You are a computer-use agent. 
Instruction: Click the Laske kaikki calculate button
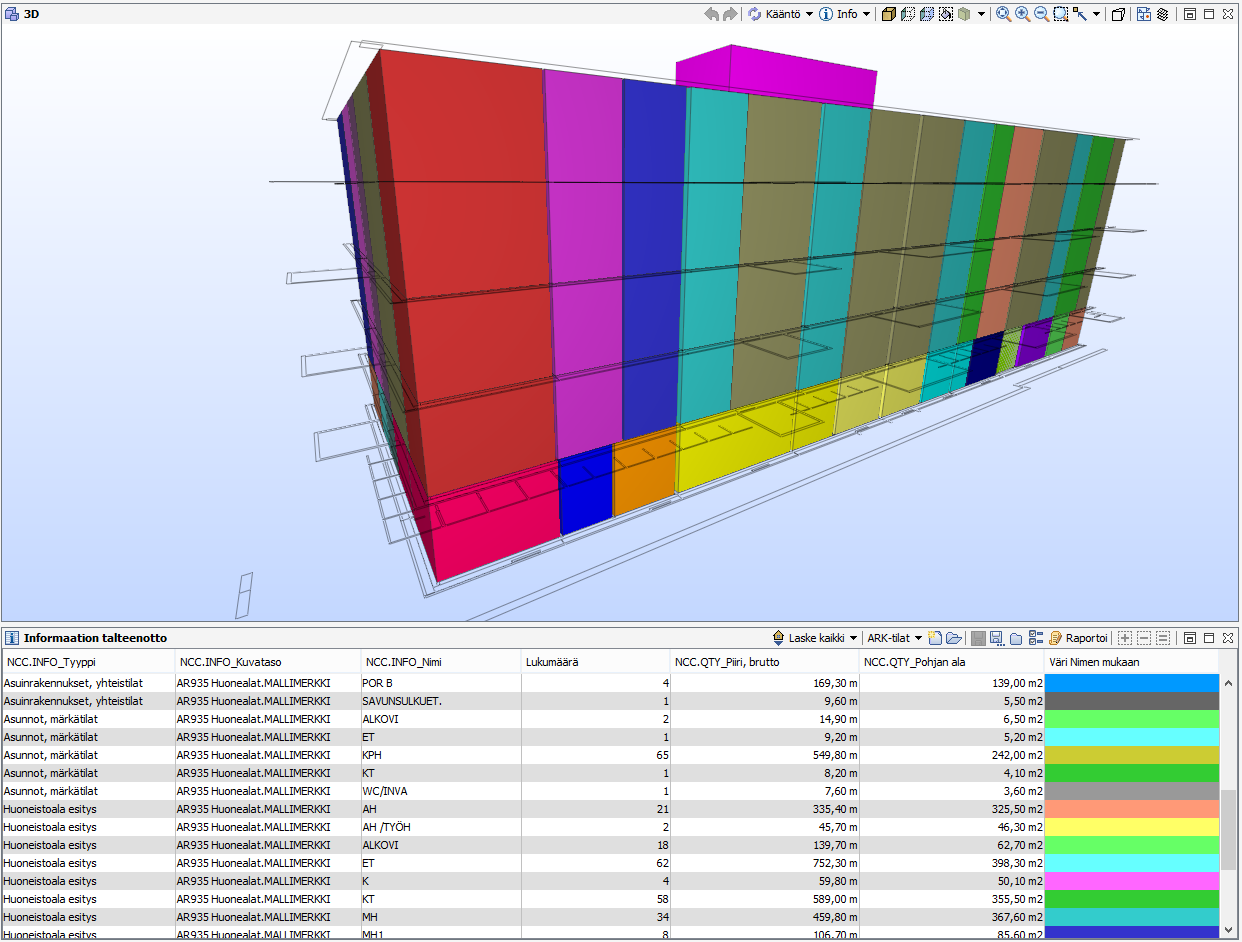tap(809, 638)
